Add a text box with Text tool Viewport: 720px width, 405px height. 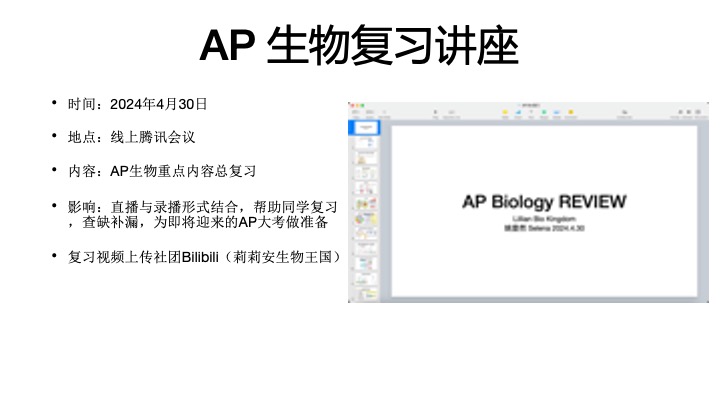point(532,113)
